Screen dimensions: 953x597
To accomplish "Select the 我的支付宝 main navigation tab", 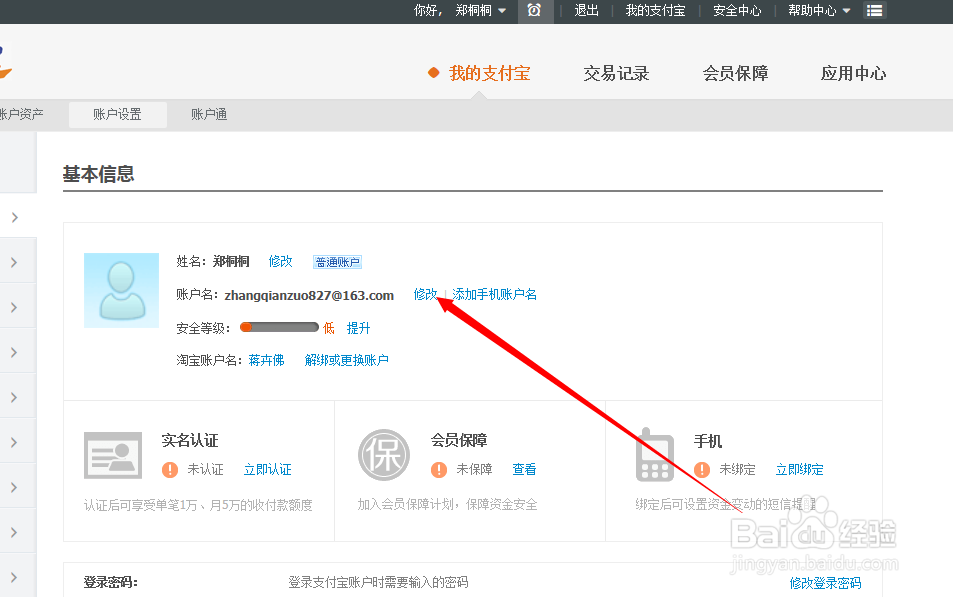I will coord(489,74).
